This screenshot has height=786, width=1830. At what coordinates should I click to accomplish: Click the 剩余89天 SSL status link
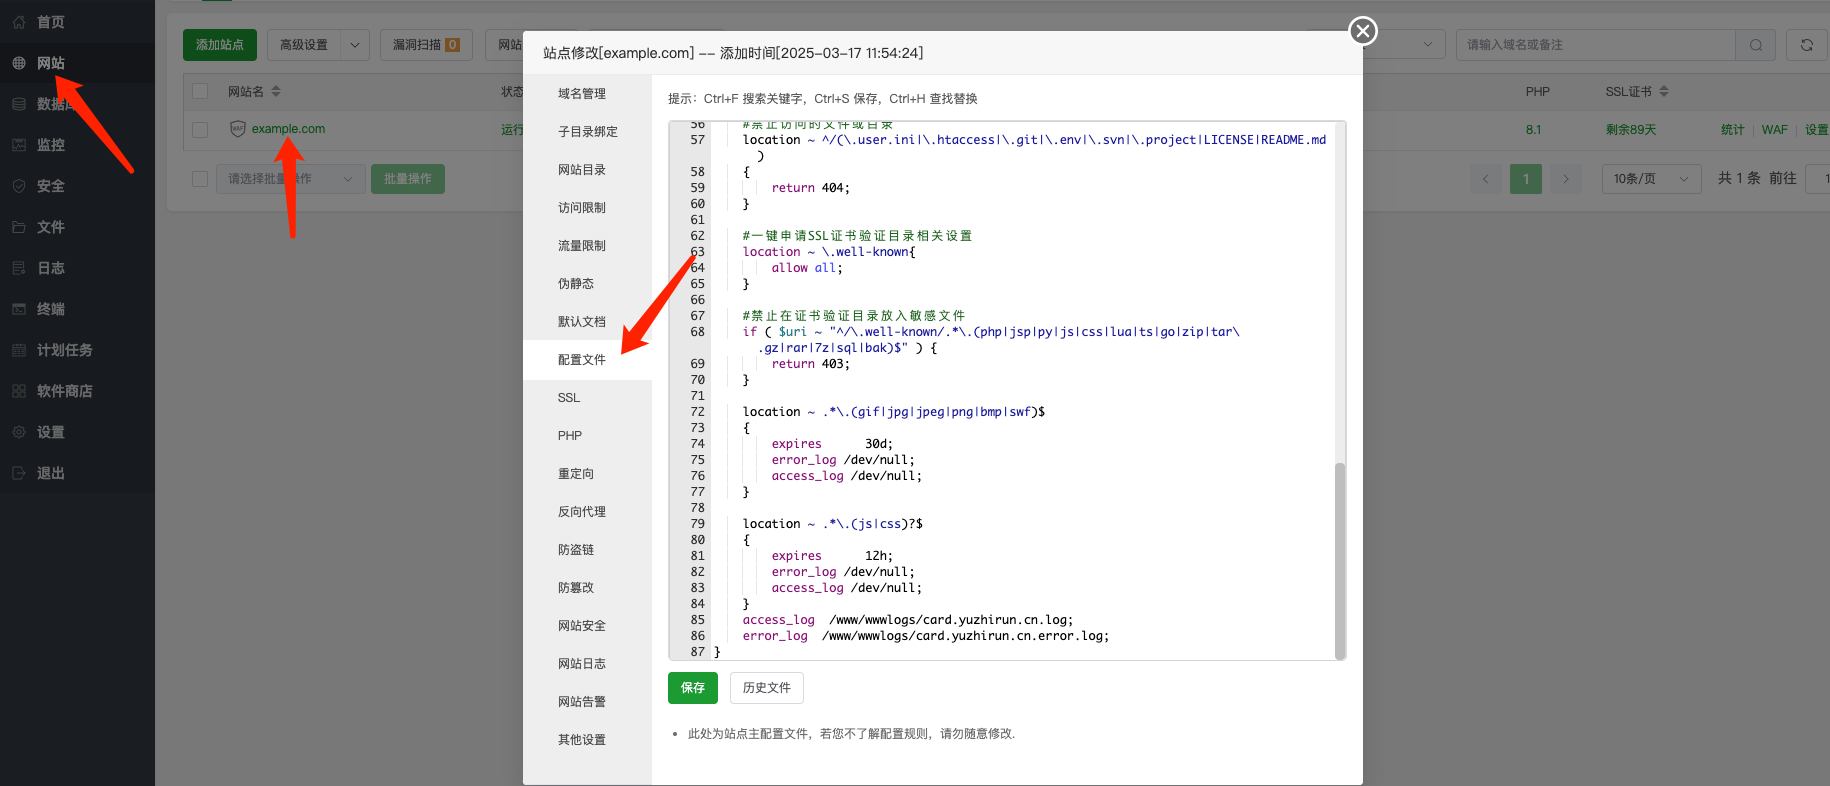point(1631,130)
